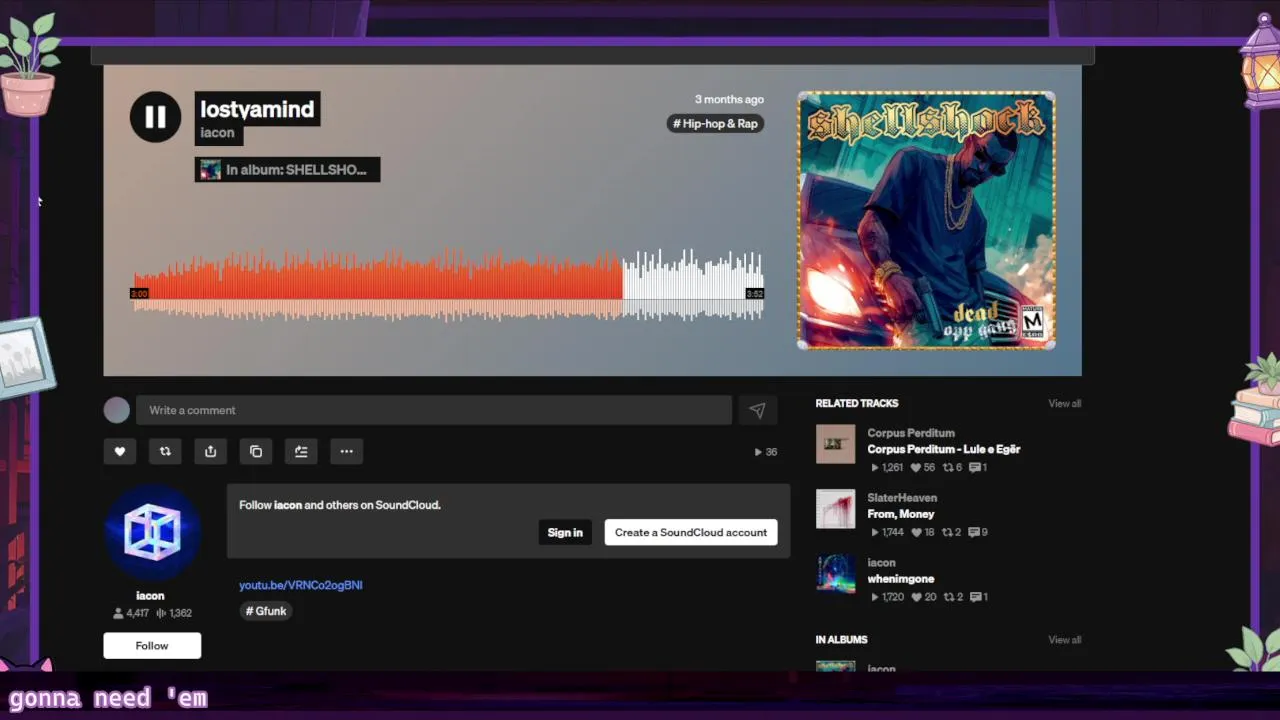The height and width of the screenshot is (720, 1280).
Task: Click the Write a comment field
Action: click(x=434, y=410)
